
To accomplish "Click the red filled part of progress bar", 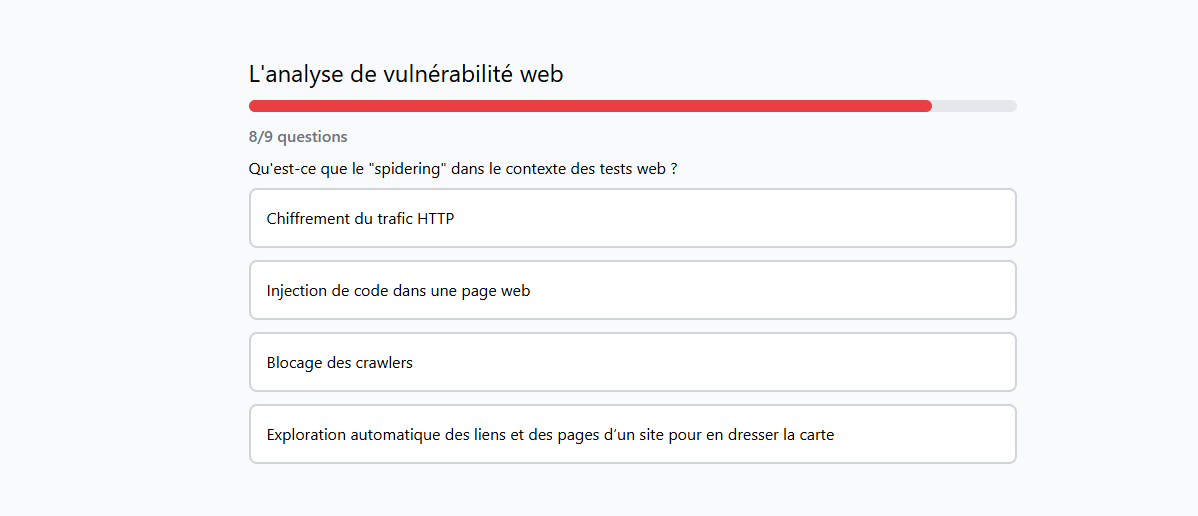I will point(590,106).
